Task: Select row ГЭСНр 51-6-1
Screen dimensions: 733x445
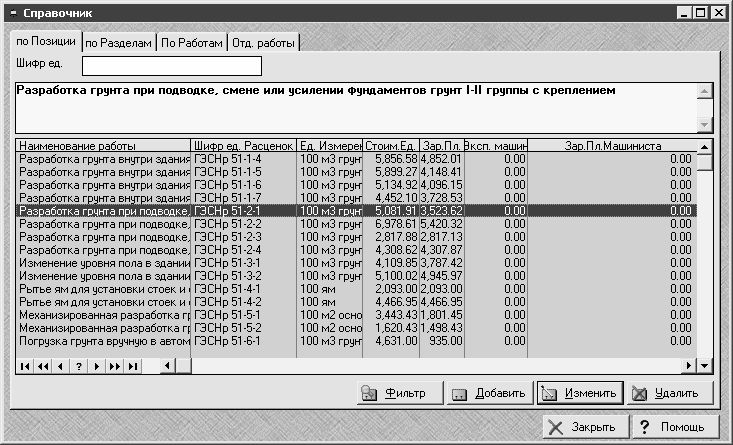Action: pos(356,341)
